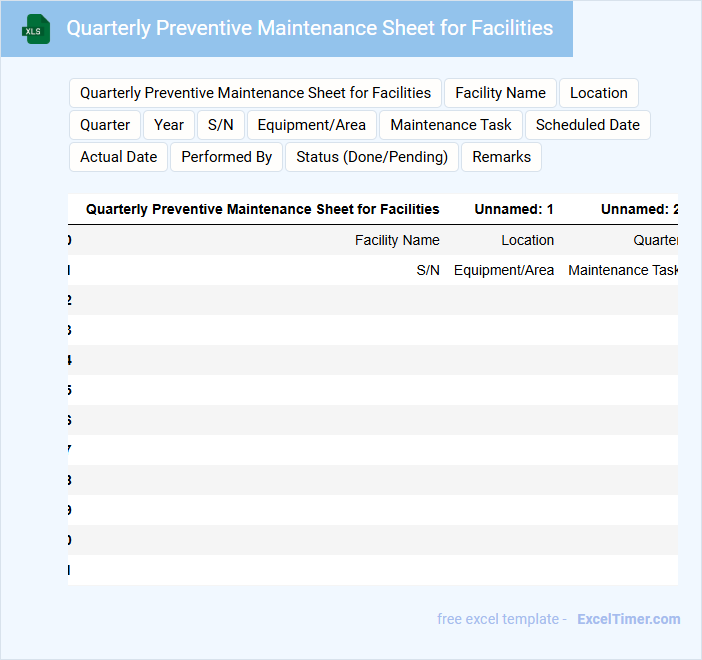Click the 'Unnamed: 1' column header
This screenshot has height=660, width=702.
(514, 209)
